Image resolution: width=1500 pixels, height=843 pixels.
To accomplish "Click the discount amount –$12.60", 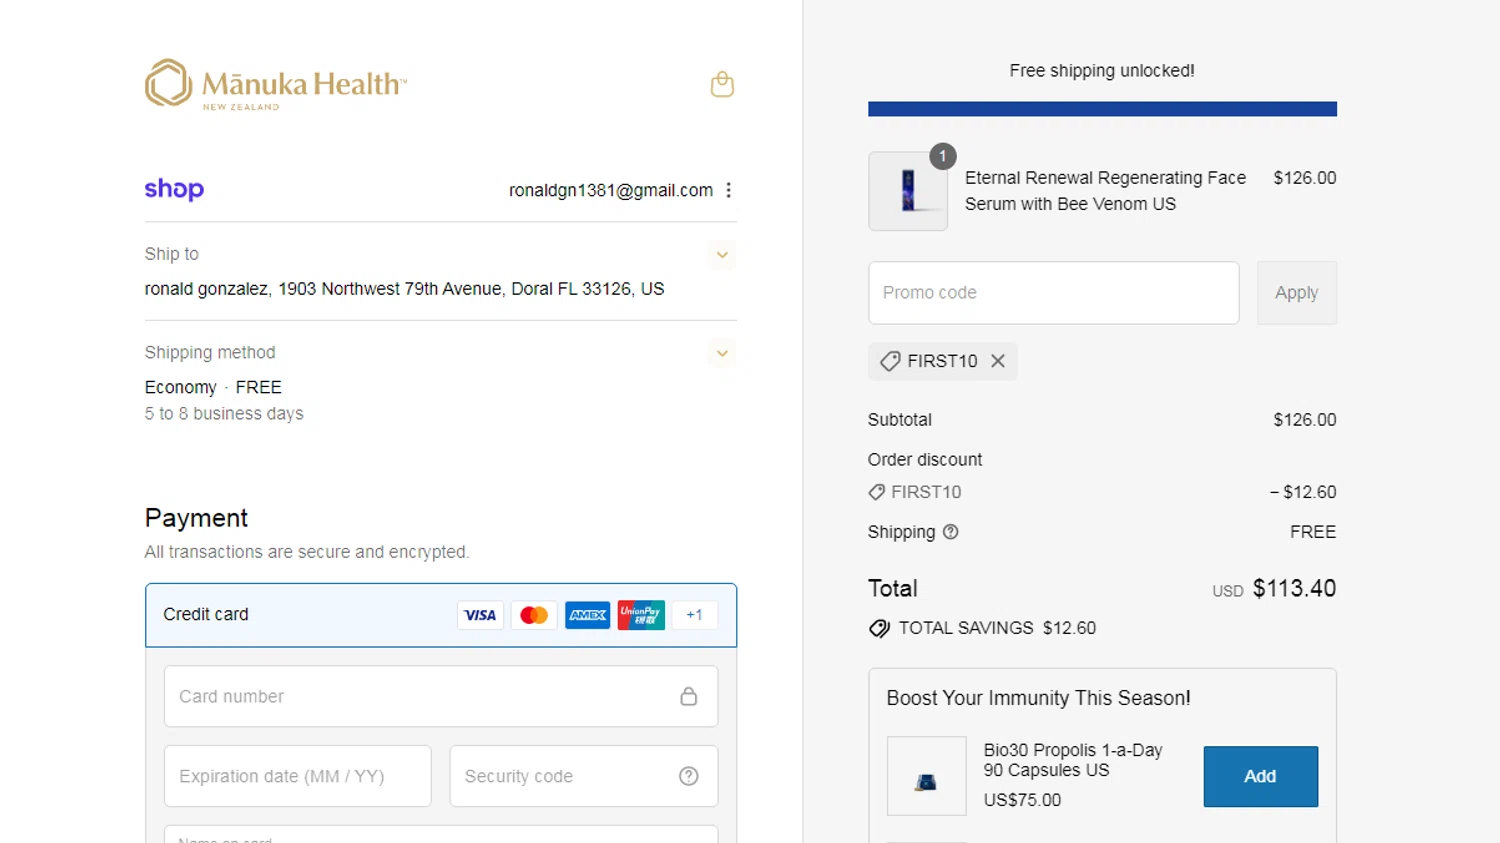I will 1303,492.
